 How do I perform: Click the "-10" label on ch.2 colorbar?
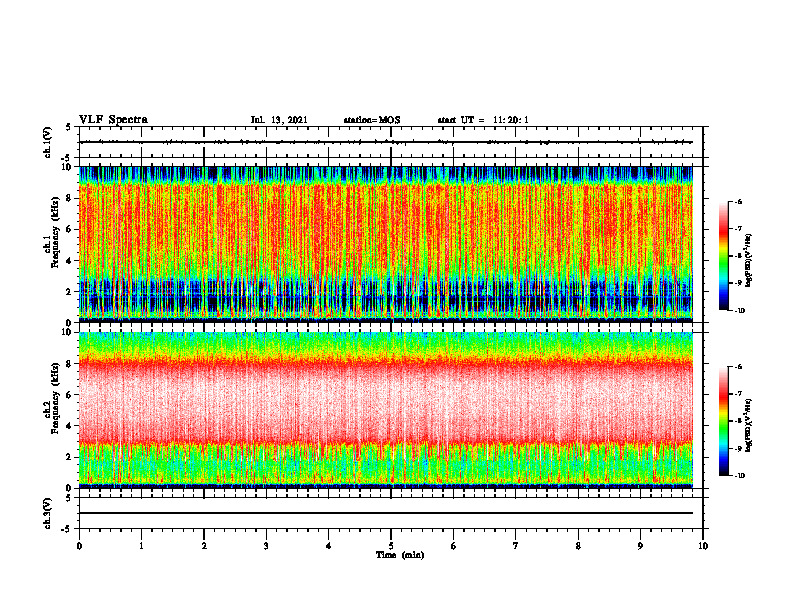coord(740,476)
